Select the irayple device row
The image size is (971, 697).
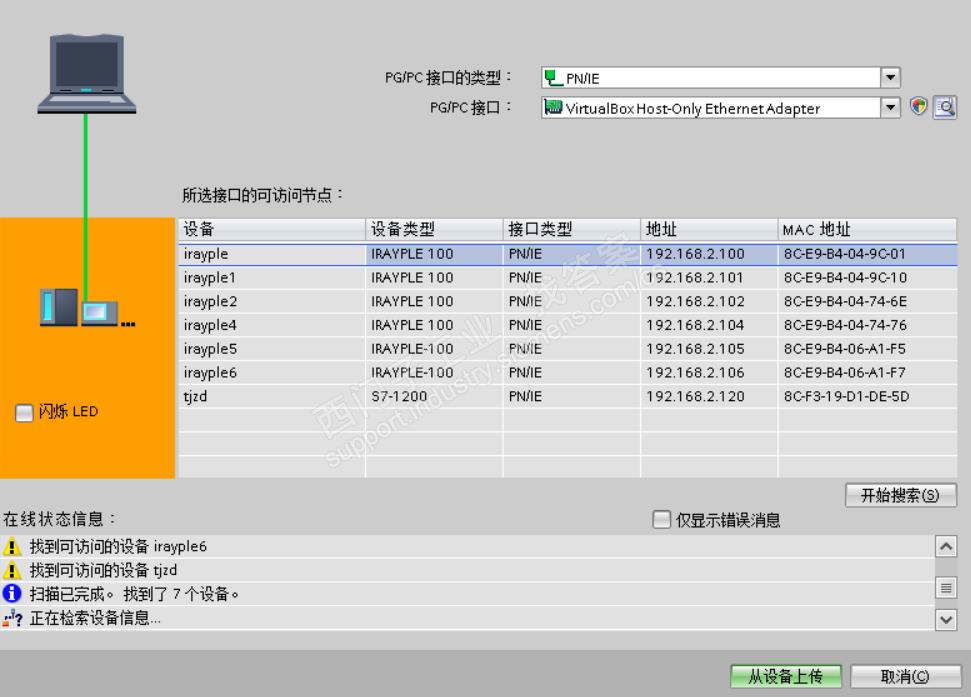click(x=568, y=254)
